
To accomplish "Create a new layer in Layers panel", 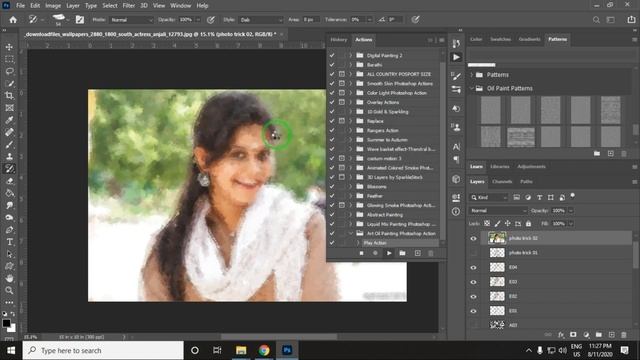I will pos(611,335).
